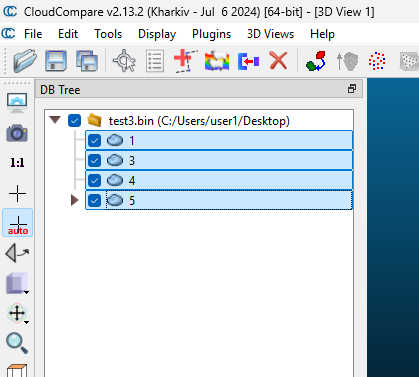Click the red cross trace polyline icon
419x377 pixels.
click(x=185, y=61)
